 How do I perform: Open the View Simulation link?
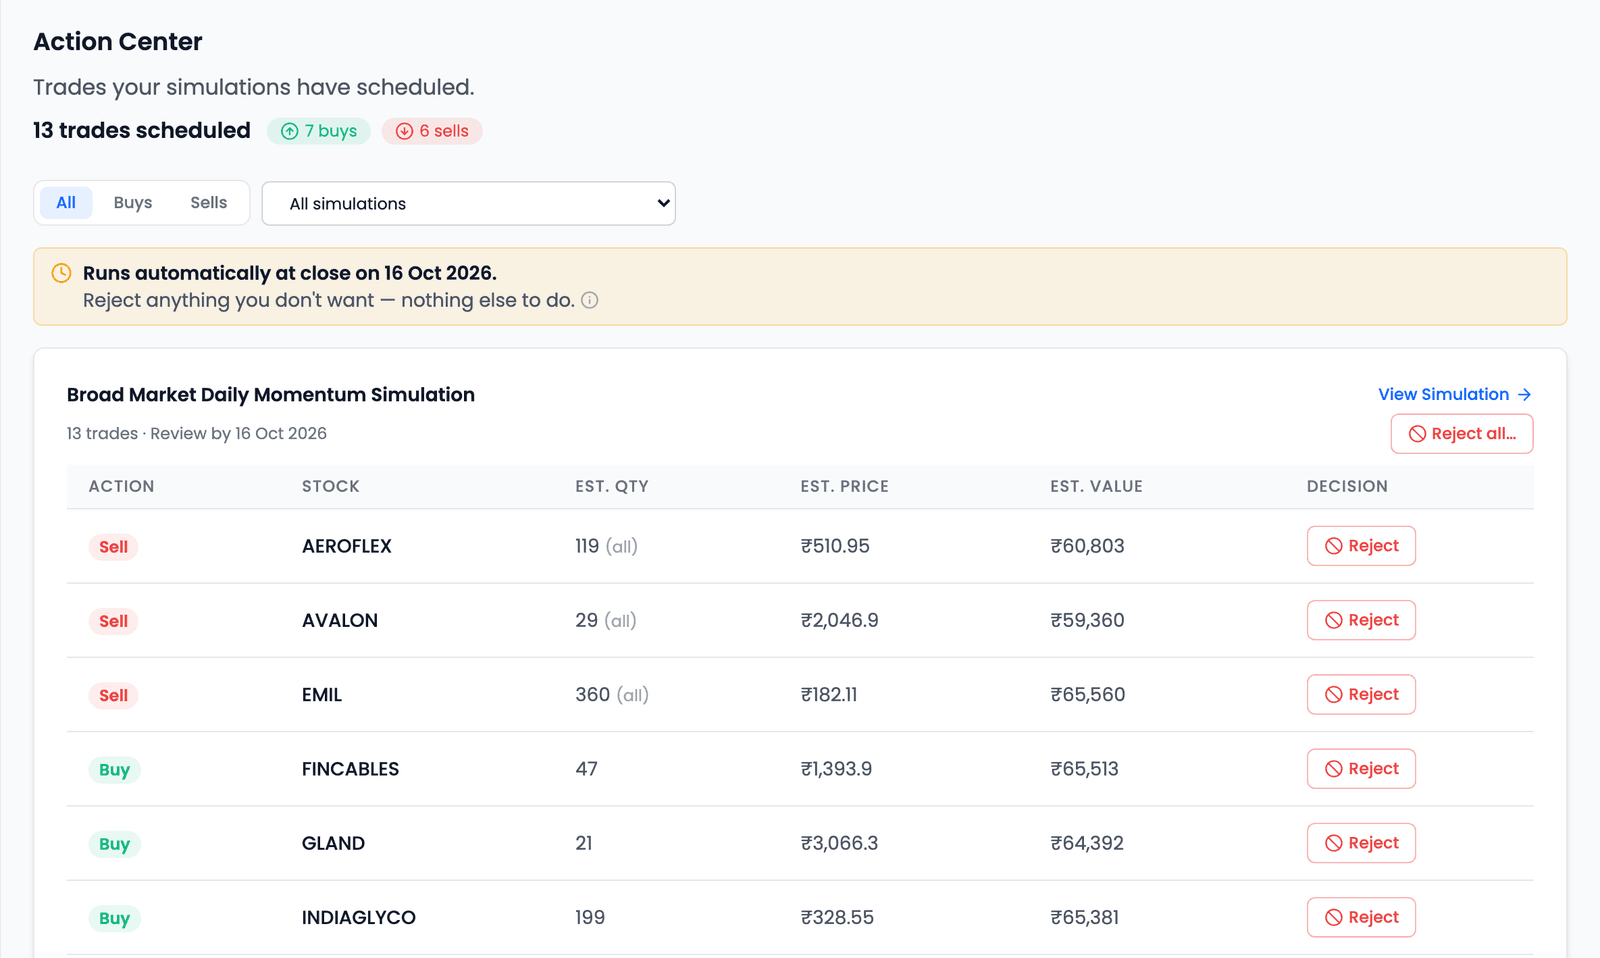1455,395
